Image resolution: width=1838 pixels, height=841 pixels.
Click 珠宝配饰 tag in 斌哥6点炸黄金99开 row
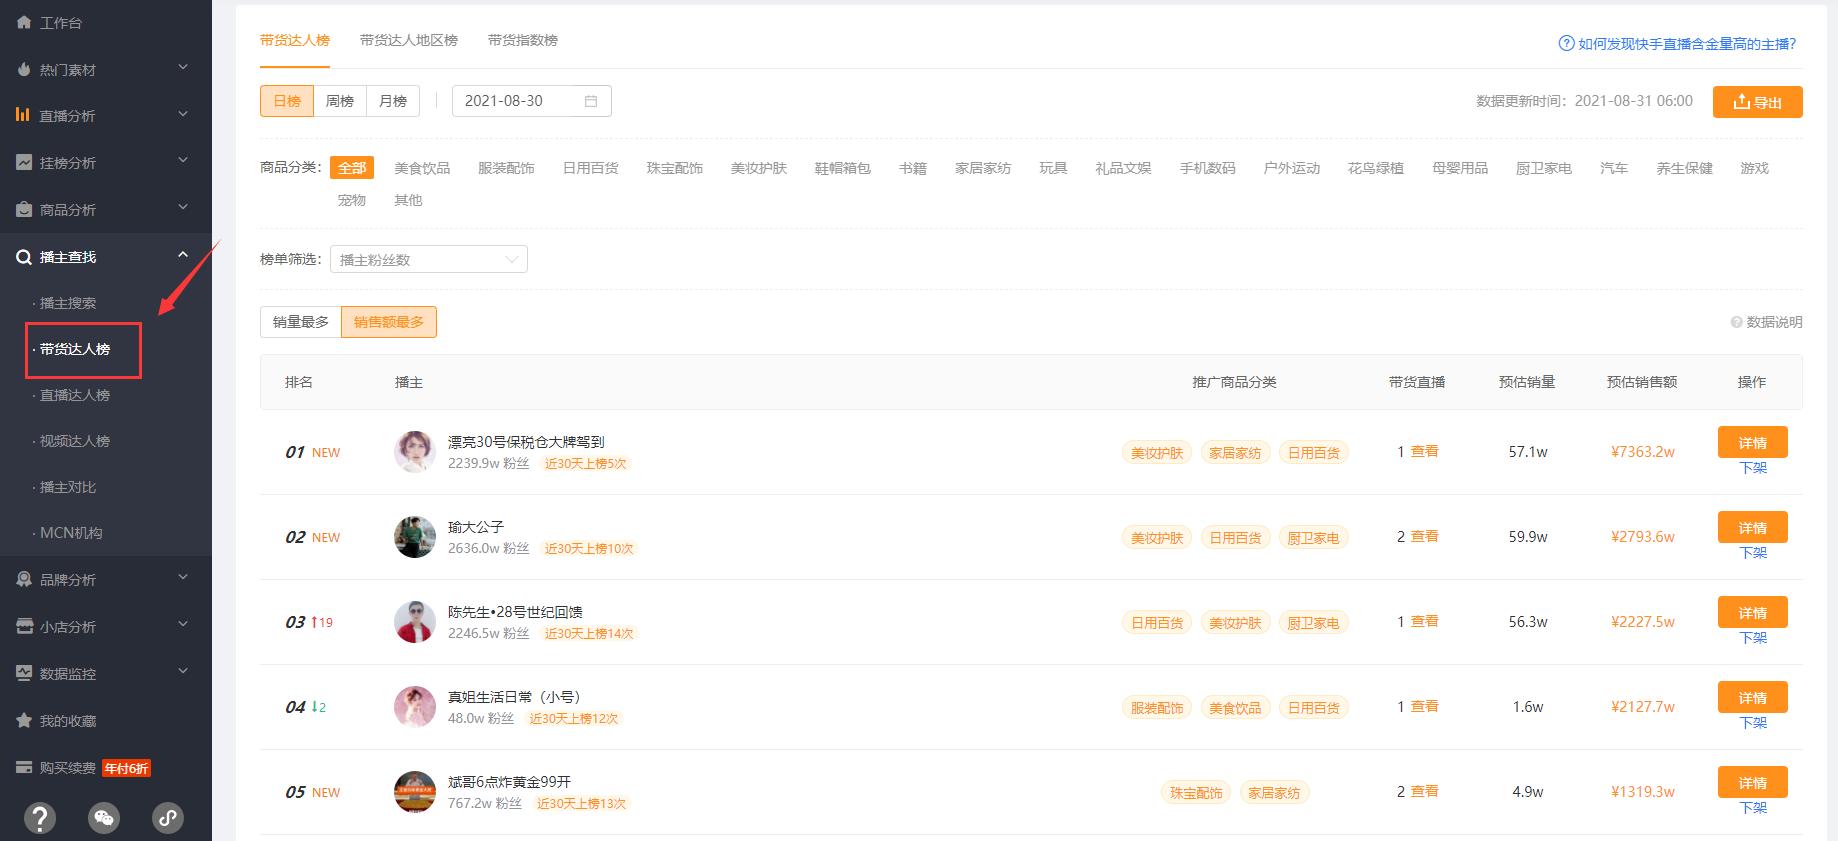tap(1196, 793)
